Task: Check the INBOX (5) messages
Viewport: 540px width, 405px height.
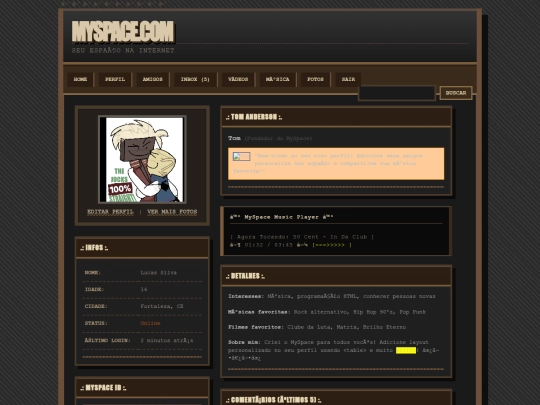Action: (195, 80)
